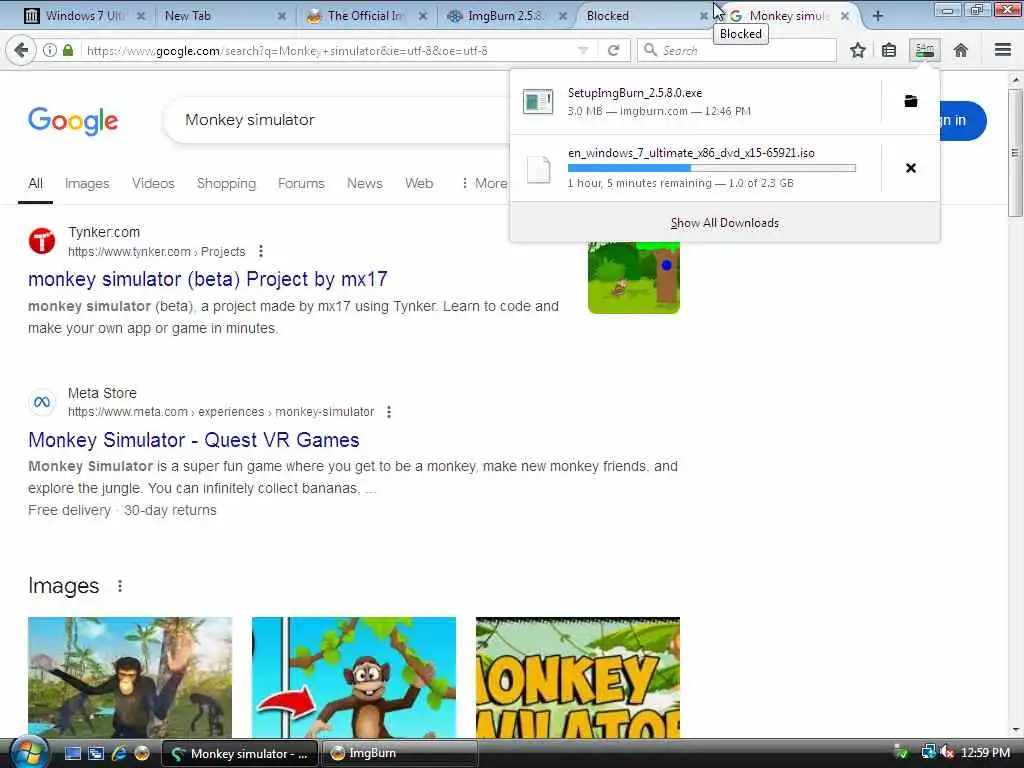
Task: Open monkey simulator (beta) Project by mx17
Action: pos(208,279)
